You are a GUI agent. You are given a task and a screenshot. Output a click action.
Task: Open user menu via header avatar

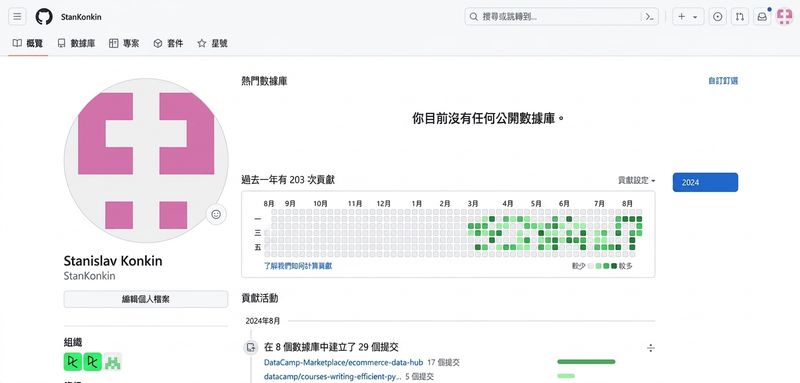click(x=784, y=17)
